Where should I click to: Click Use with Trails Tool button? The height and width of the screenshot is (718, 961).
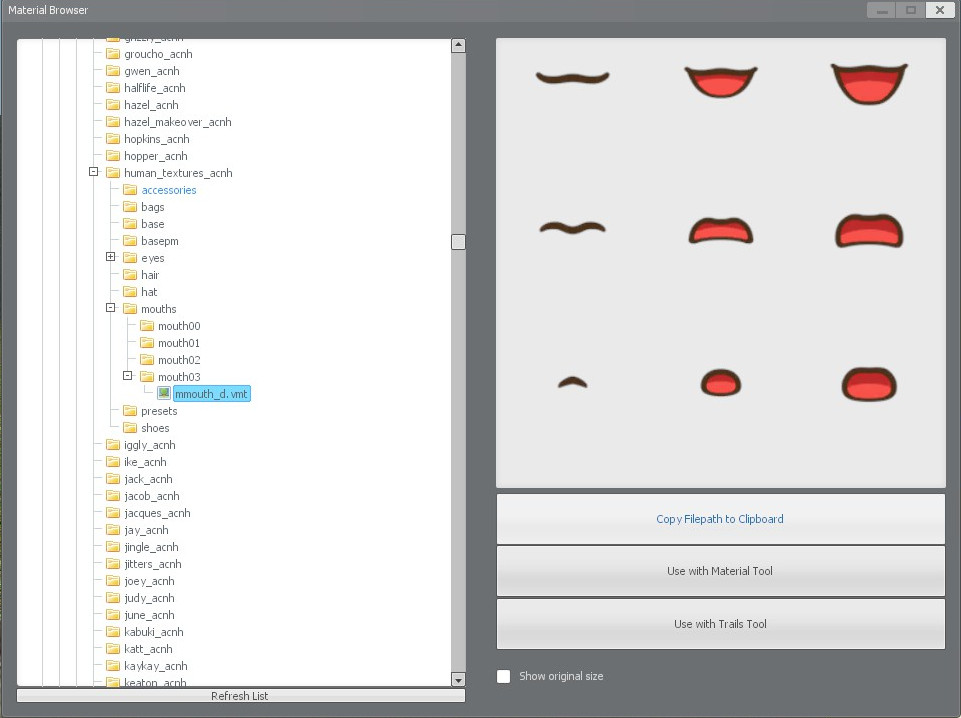720,624
